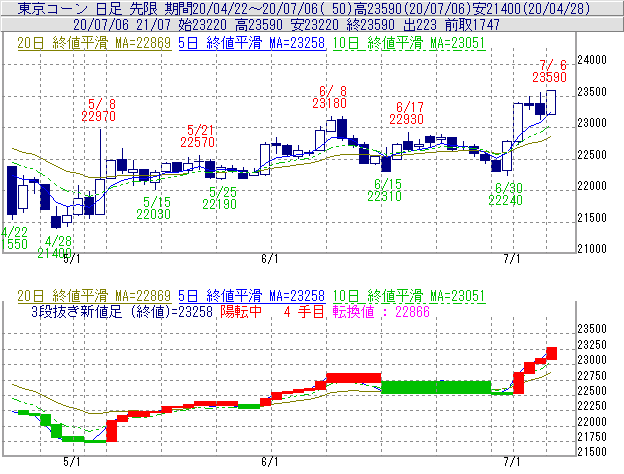This screenshot has width=624, height=474.
Task: Click the 24000 price axis label
Action: point(592,60)
